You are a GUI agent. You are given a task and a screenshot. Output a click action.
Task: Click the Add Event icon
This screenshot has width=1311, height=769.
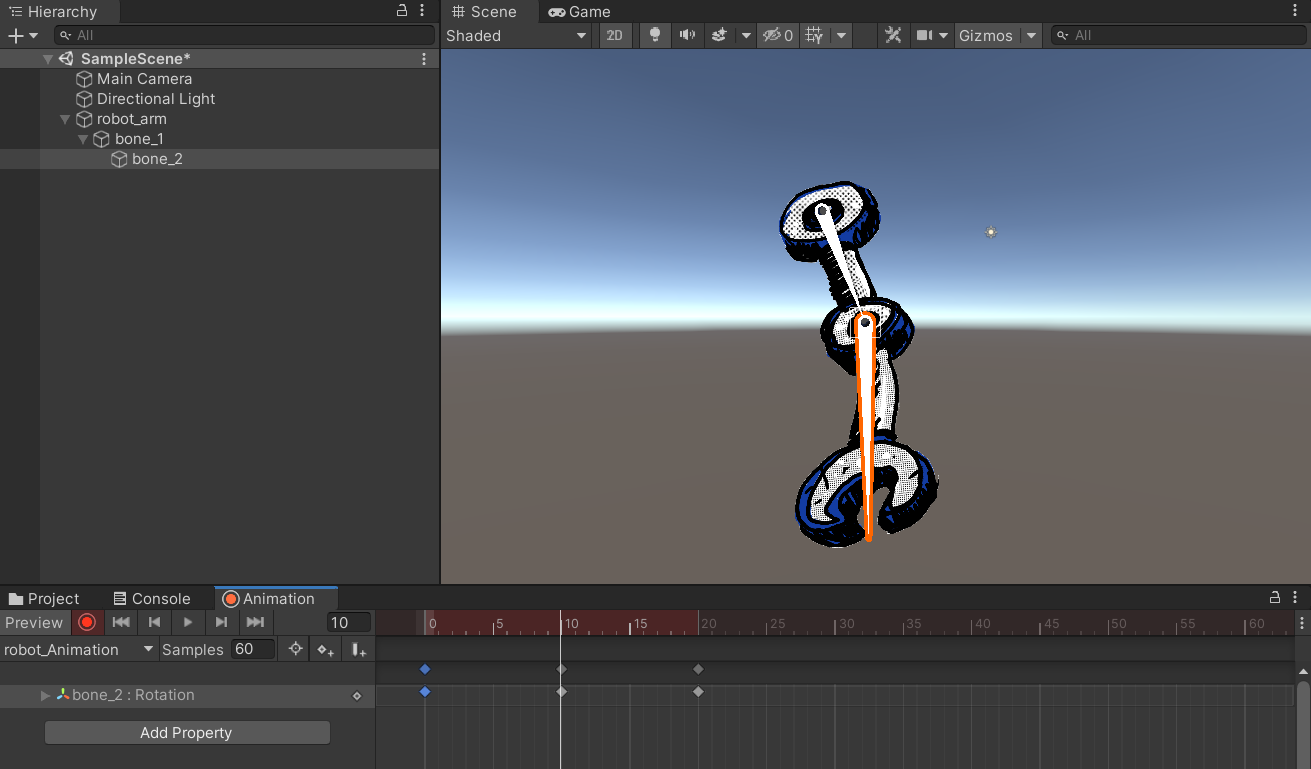358,650
